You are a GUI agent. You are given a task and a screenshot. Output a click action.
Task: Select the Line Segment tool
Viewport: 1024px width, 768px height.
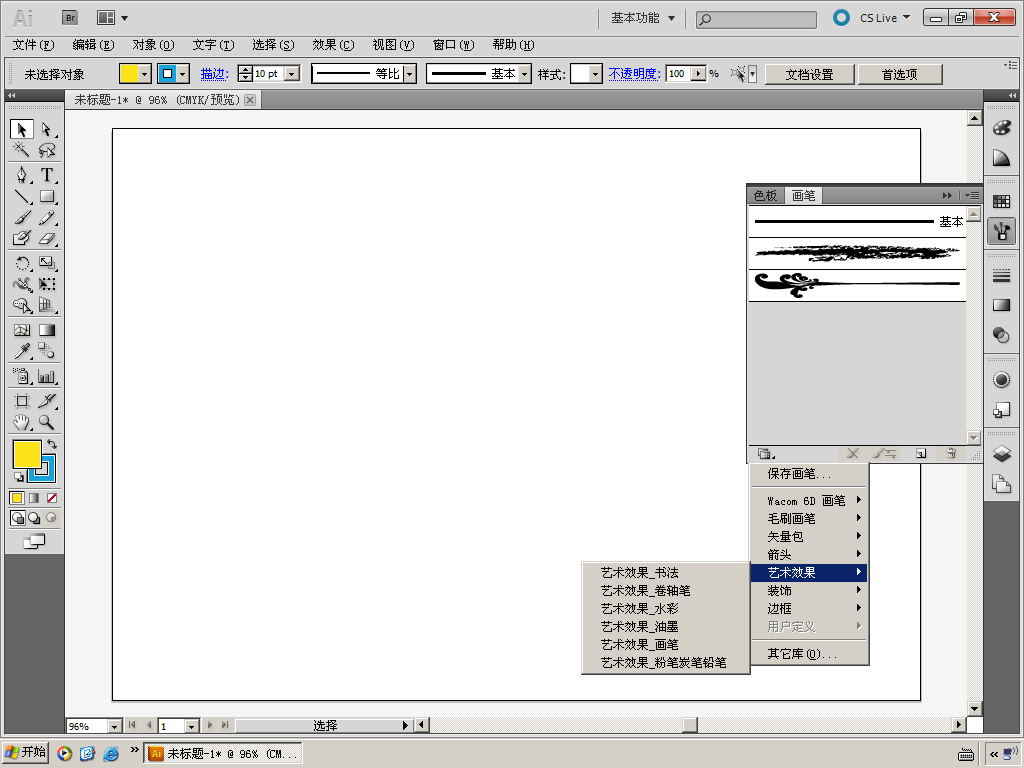click(22, 196)
